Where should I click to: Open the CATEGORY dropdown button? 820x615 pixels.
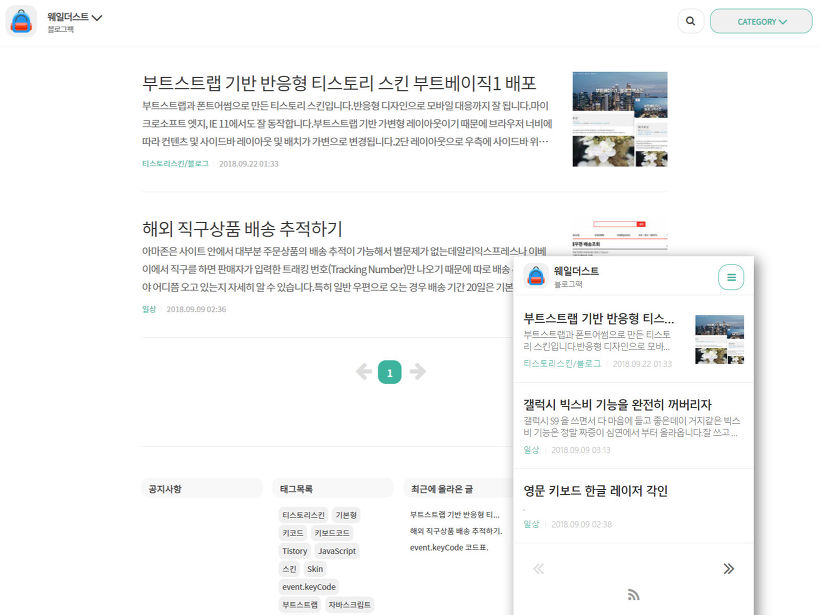tap(761, 21)
